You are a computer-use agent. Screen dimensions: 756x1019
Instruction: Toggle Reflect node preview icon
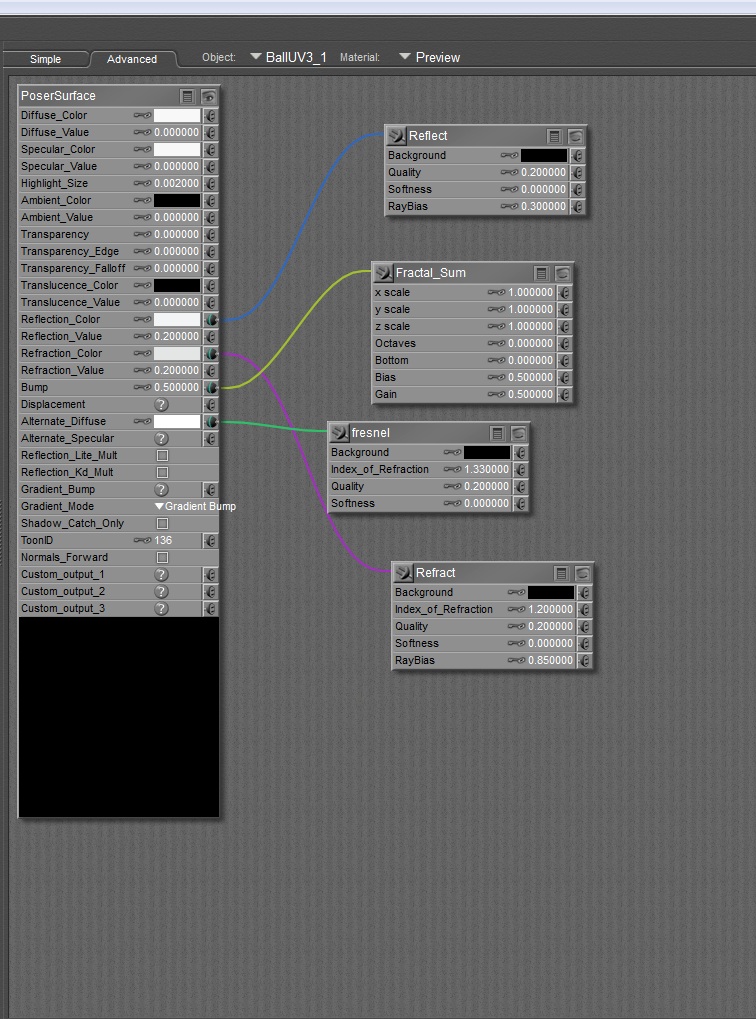[575, 136]
